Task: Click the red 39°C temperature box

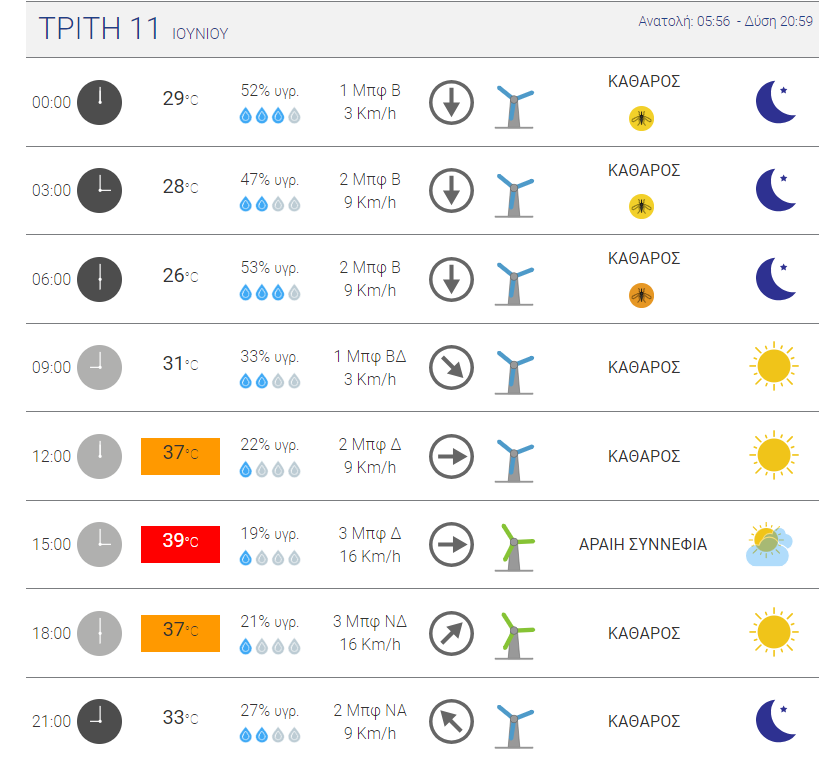Action: 180,542
